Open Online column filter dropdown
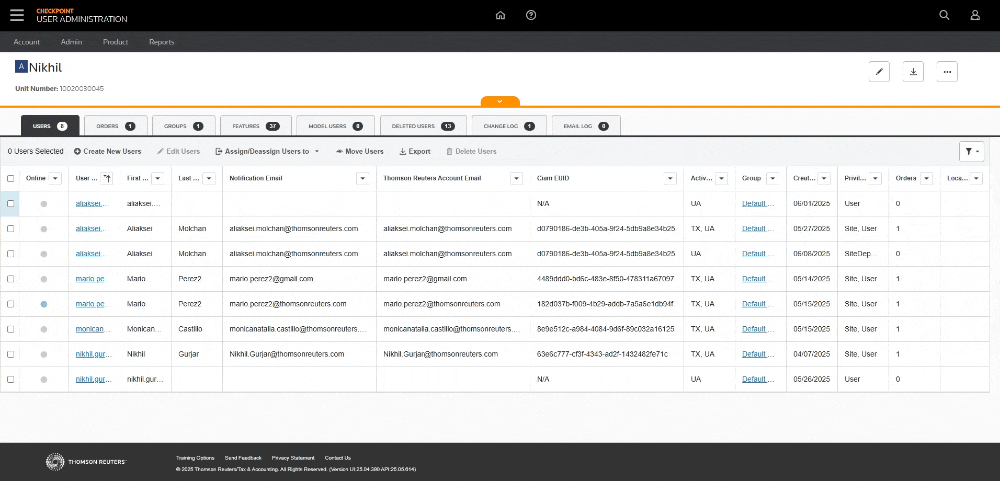The width and height of the screenshot is (1000, 481). click(x=55, y=179)
